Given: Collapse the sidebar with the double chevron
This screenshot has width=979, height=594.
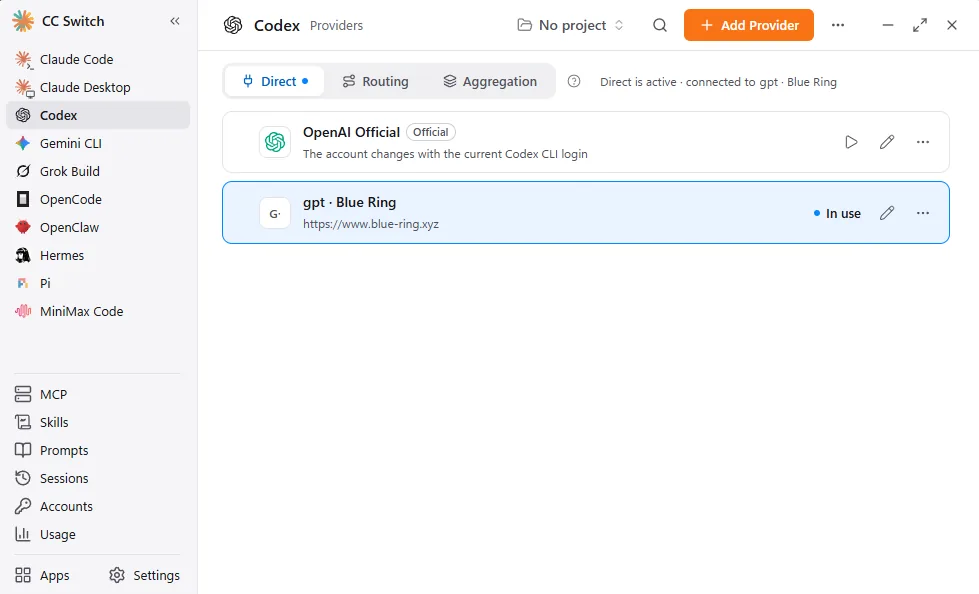Looking at the screenshot, I should [175, 21].
